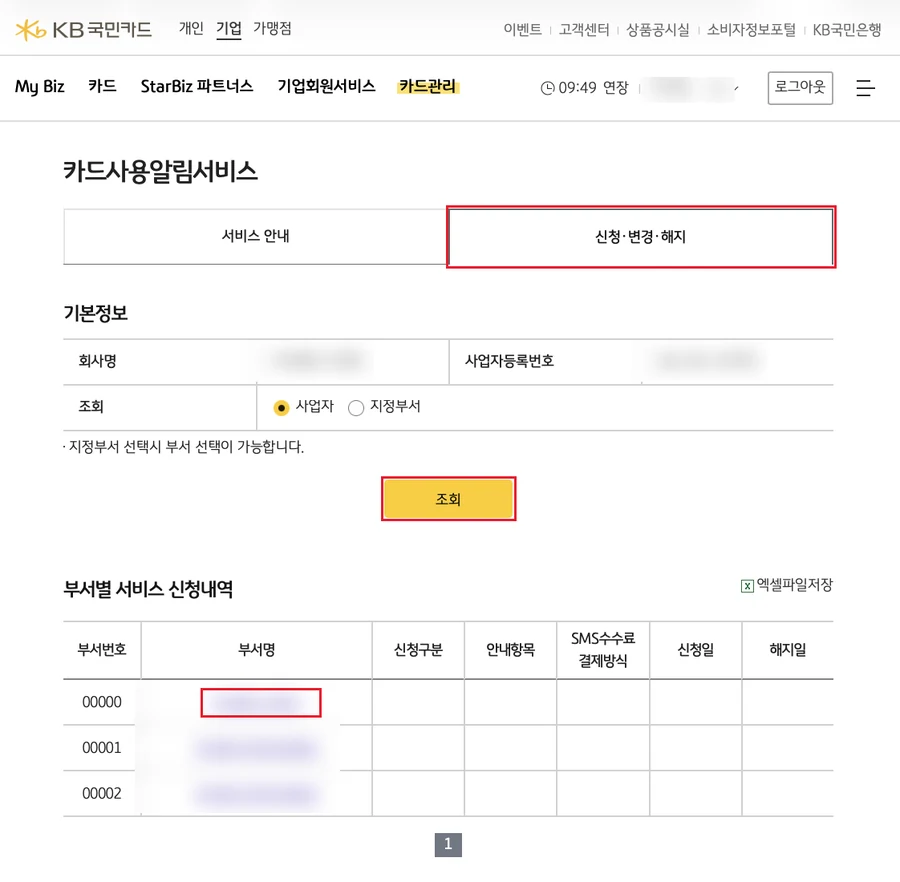This screenshot has width=900, height=882.
Task: Open the hamburger menu icon
Action: pyautogui.click(x=865, y=88)
